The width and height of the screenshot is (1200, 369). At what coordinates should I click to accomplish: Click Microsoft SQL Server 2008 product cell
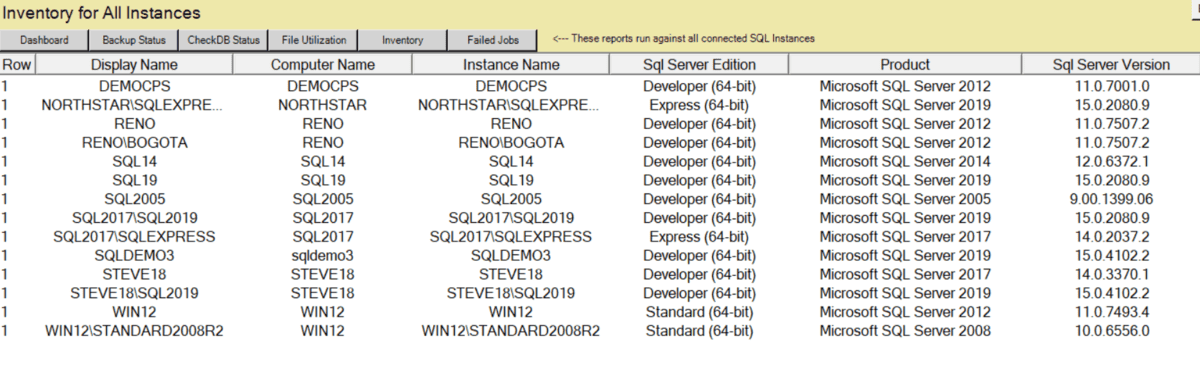(x=905, y=331)
